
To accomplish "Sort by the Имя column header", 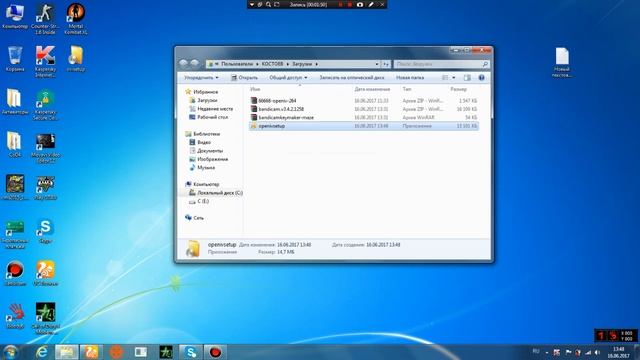I will (256, 89).
